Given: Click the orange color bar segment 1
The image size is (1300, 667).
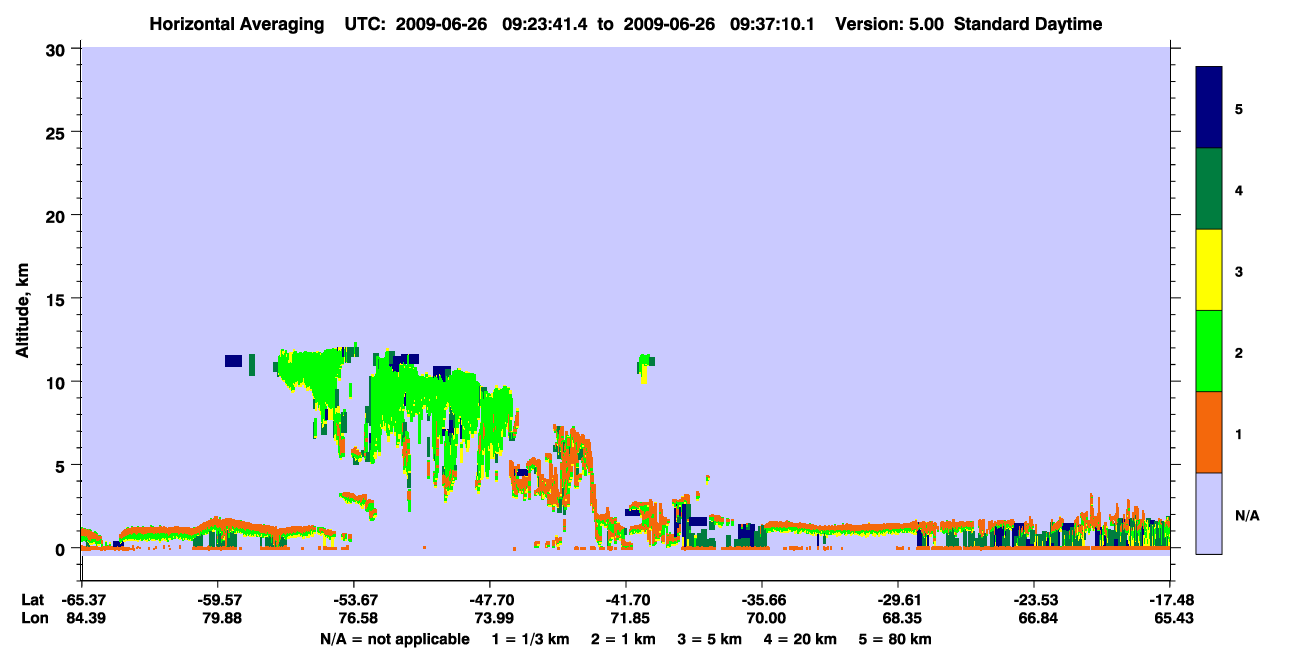Looking at the screenshot, I should 1209,432.
